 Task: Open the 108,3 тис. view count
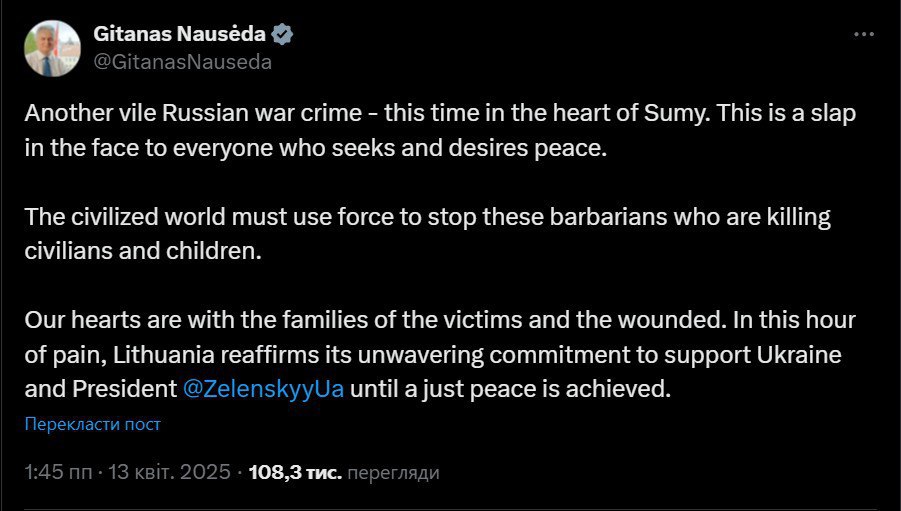[294, 471]
